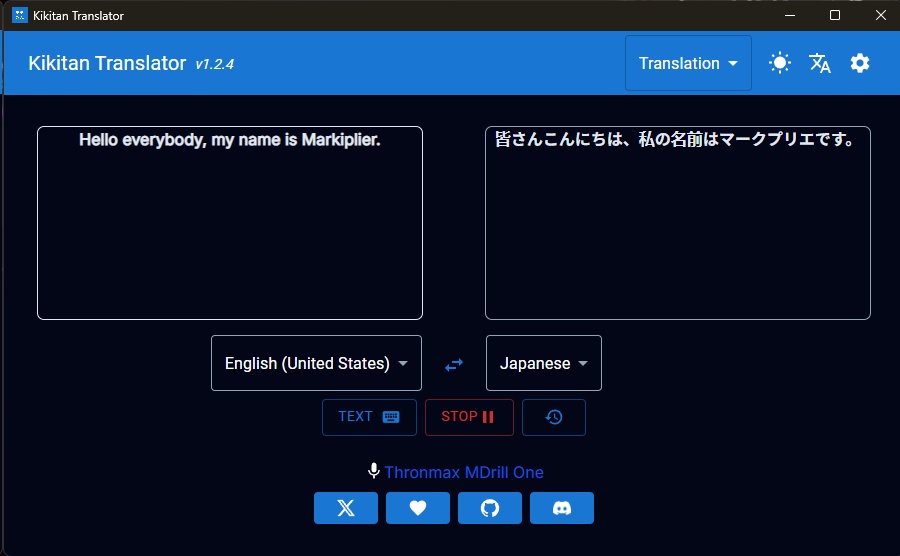Screen dimensions: 900x556
Task: Click the STOP recording button
Action: tap(469, 417)
